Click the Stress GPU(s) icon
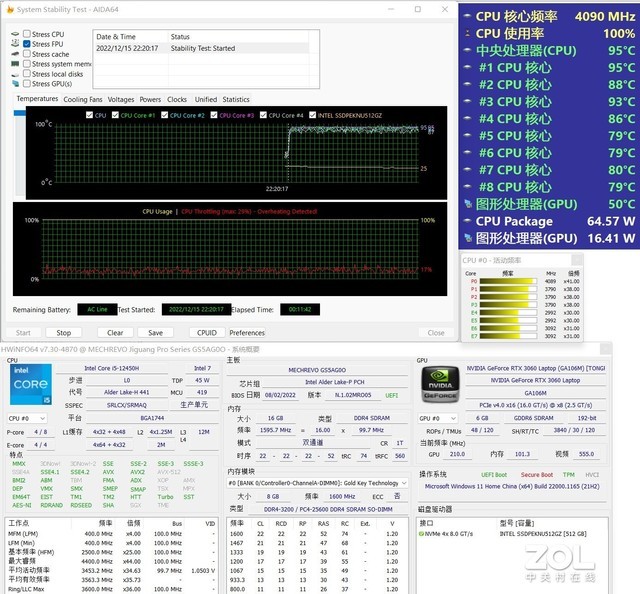Viewport: 640px width, 594px height. (x=15, y=84)
